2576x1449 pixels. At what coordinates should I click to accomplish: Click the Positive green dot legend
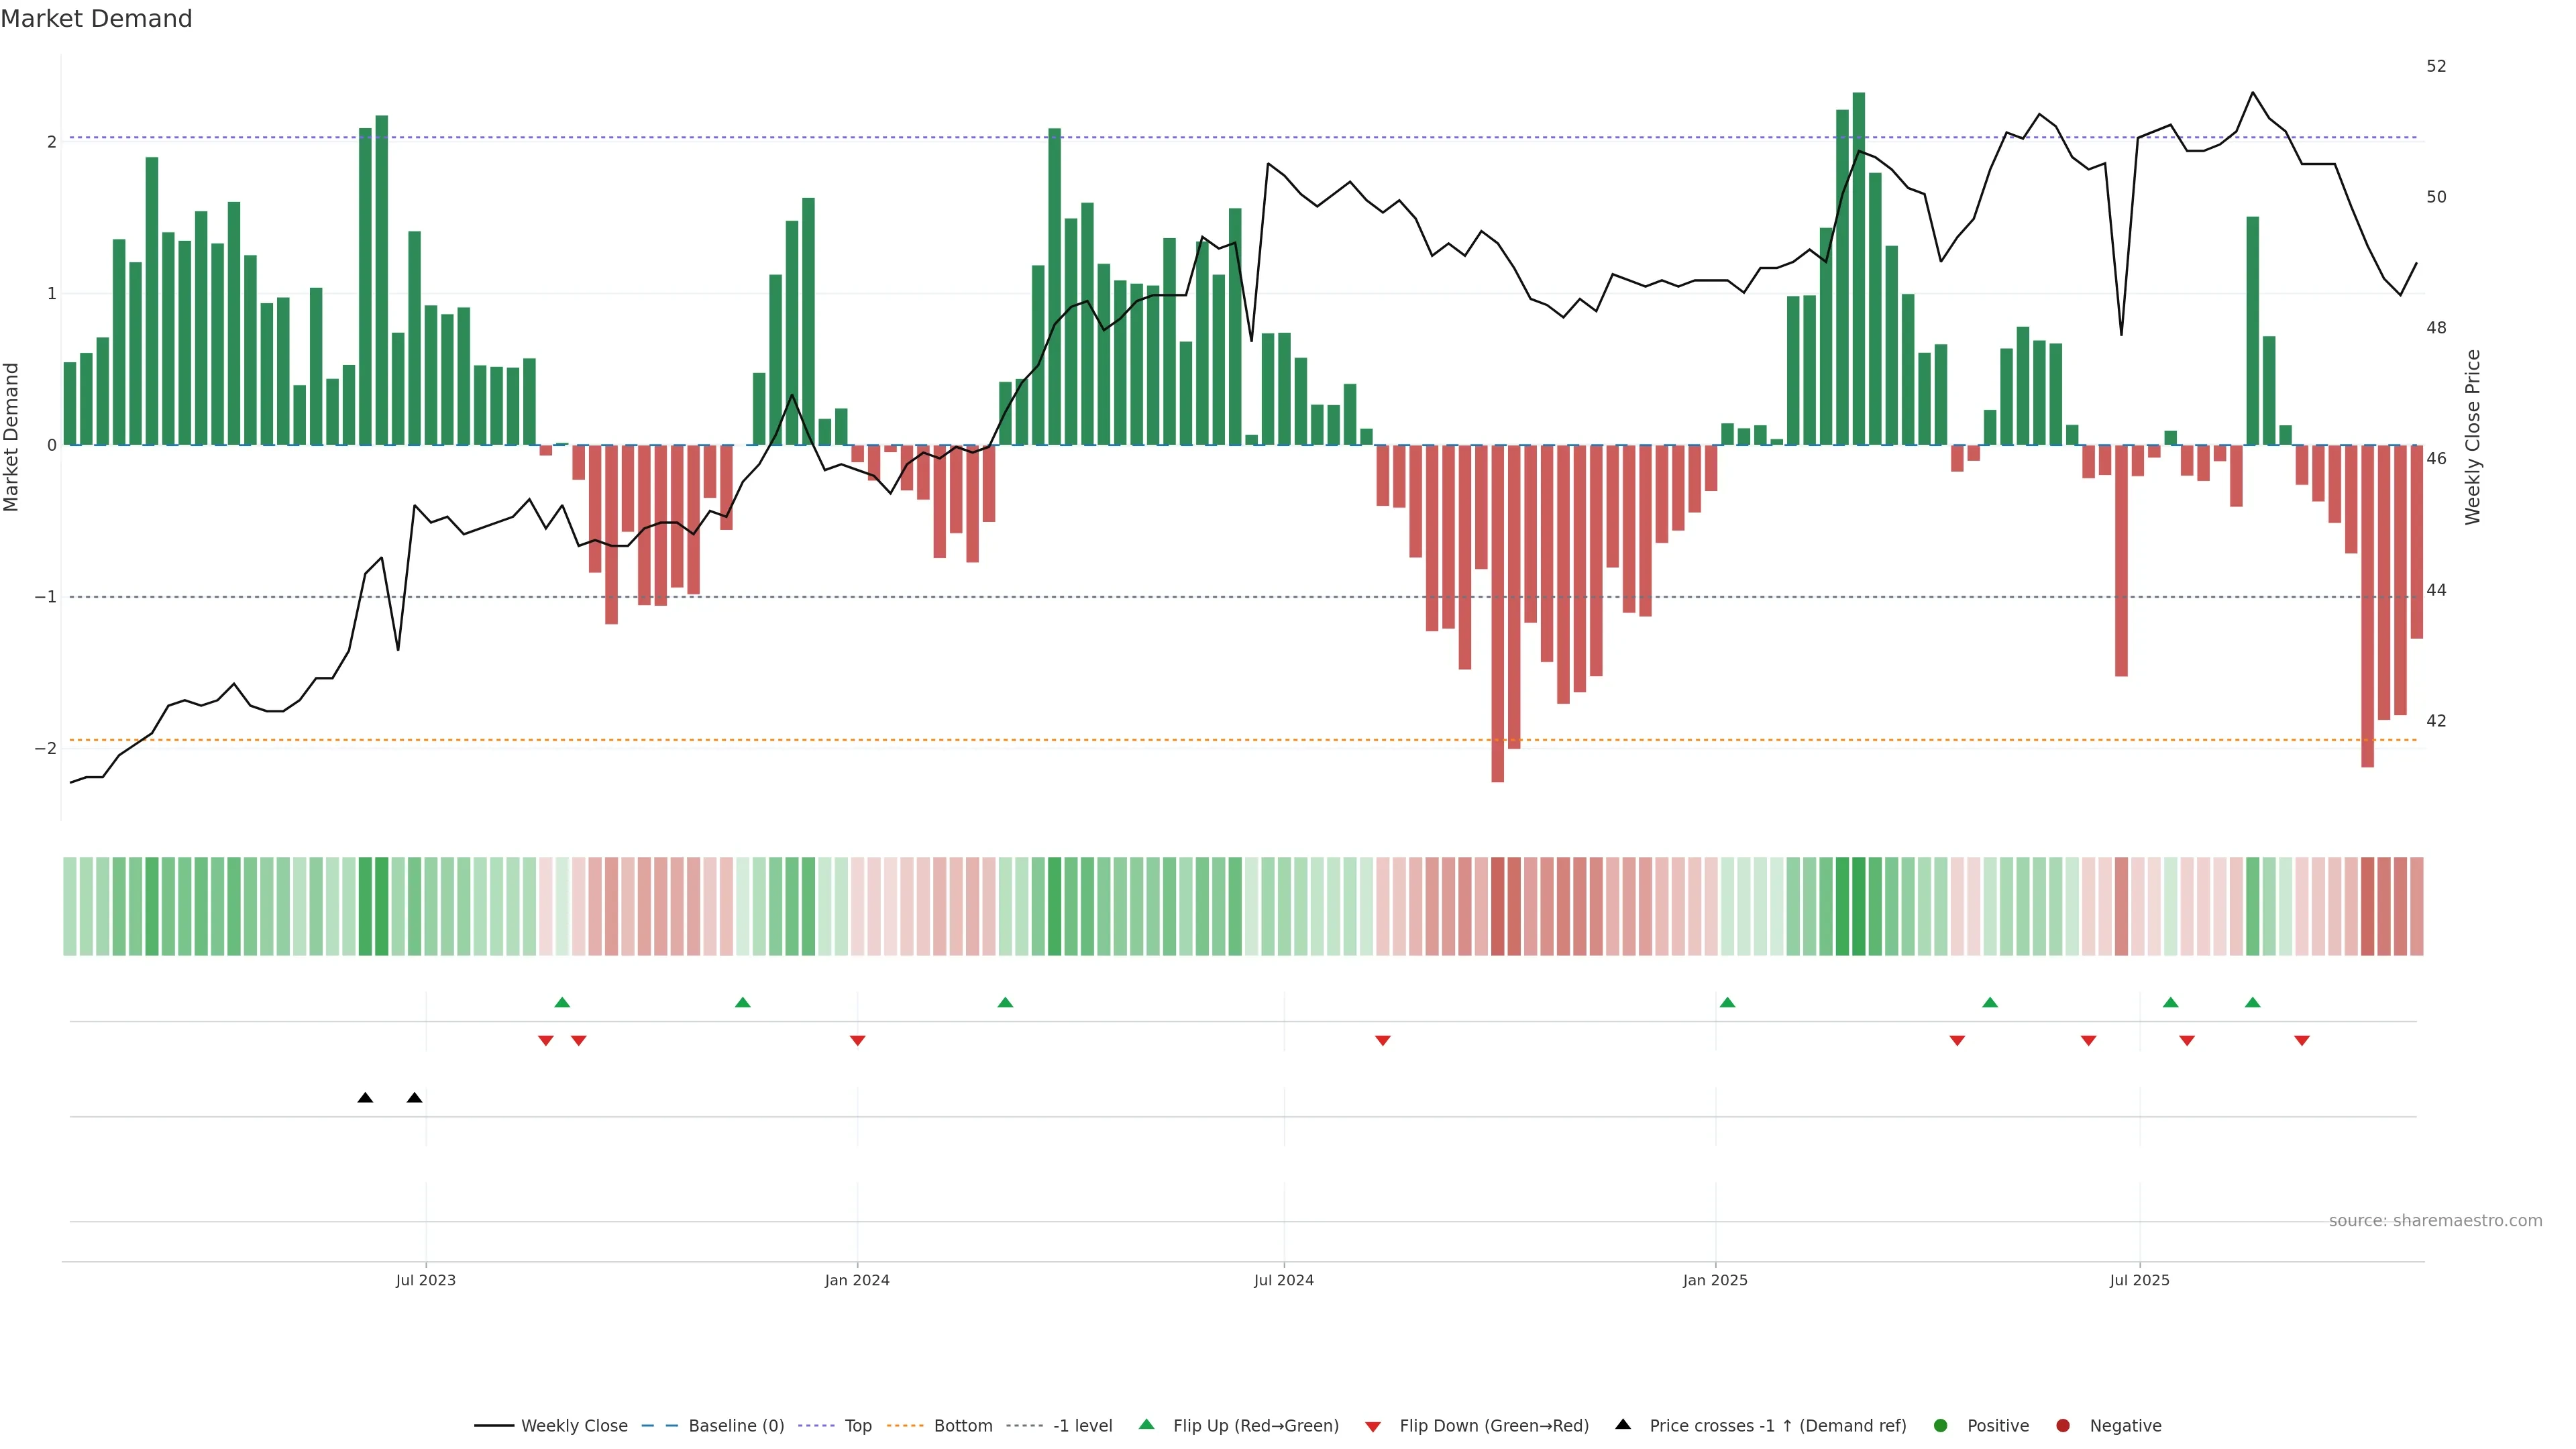tap(1941, 1425)
